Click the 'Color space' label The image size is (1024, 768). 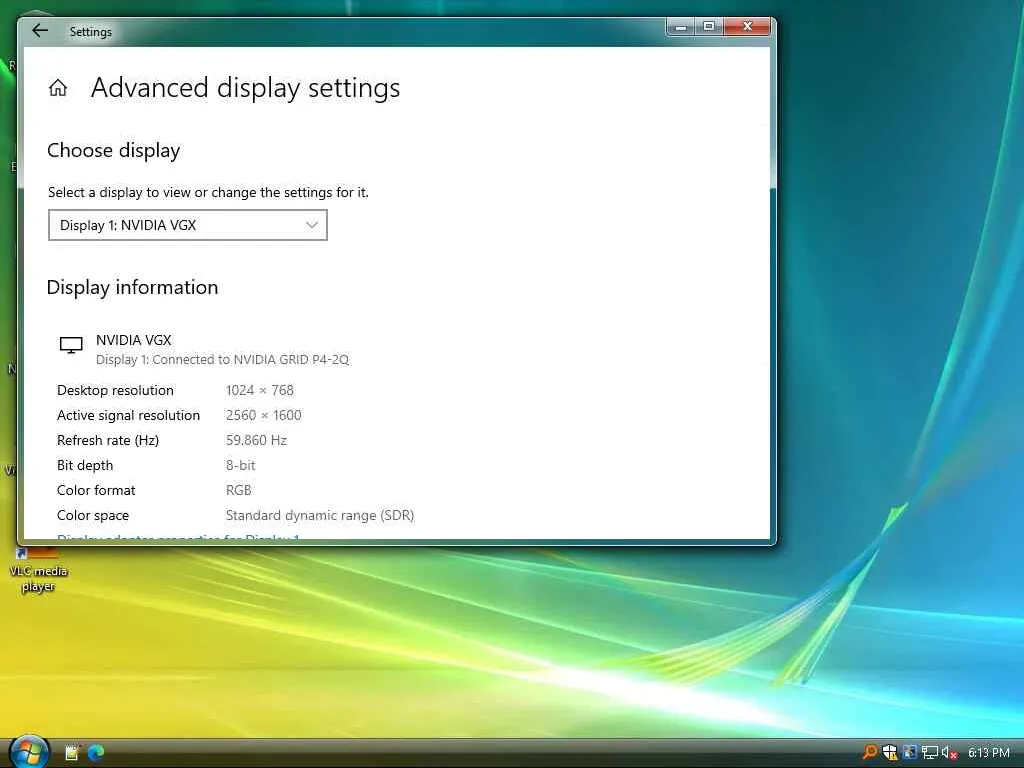tap(93, 515)
